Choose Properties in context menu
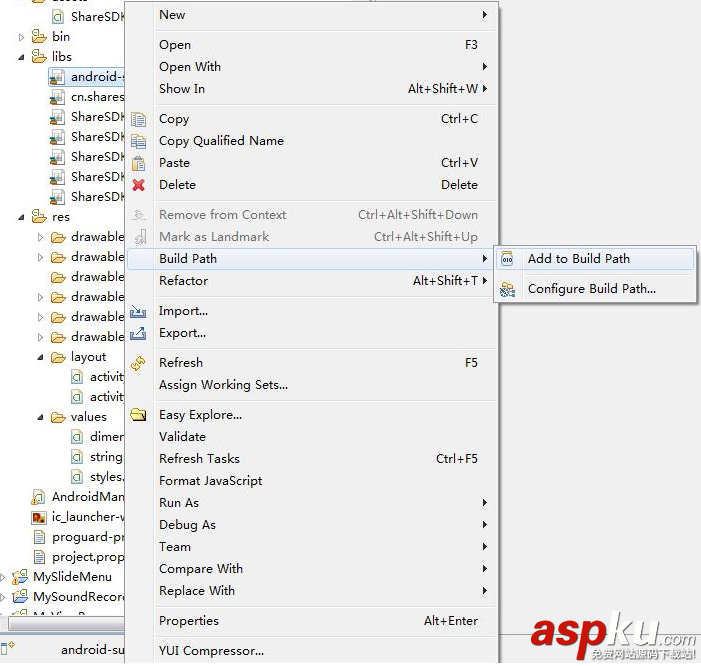Screen dimensions: 701x666 (x=313, y=621)
